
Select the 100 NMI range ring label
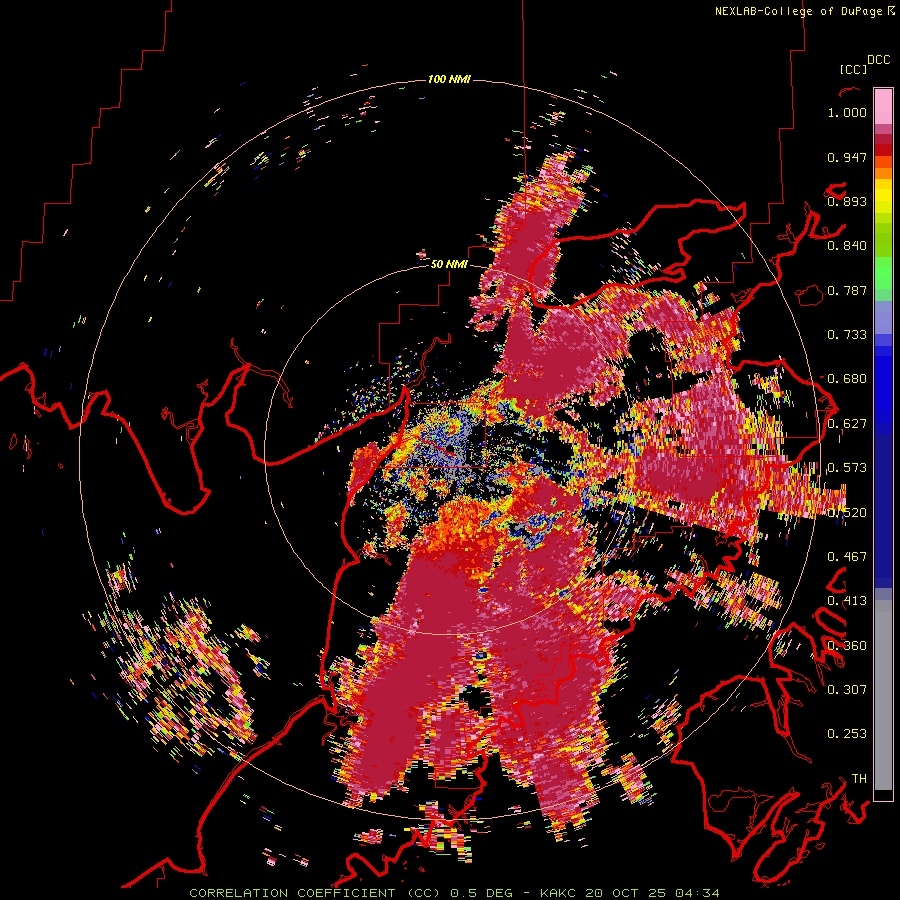click(449, 79)
